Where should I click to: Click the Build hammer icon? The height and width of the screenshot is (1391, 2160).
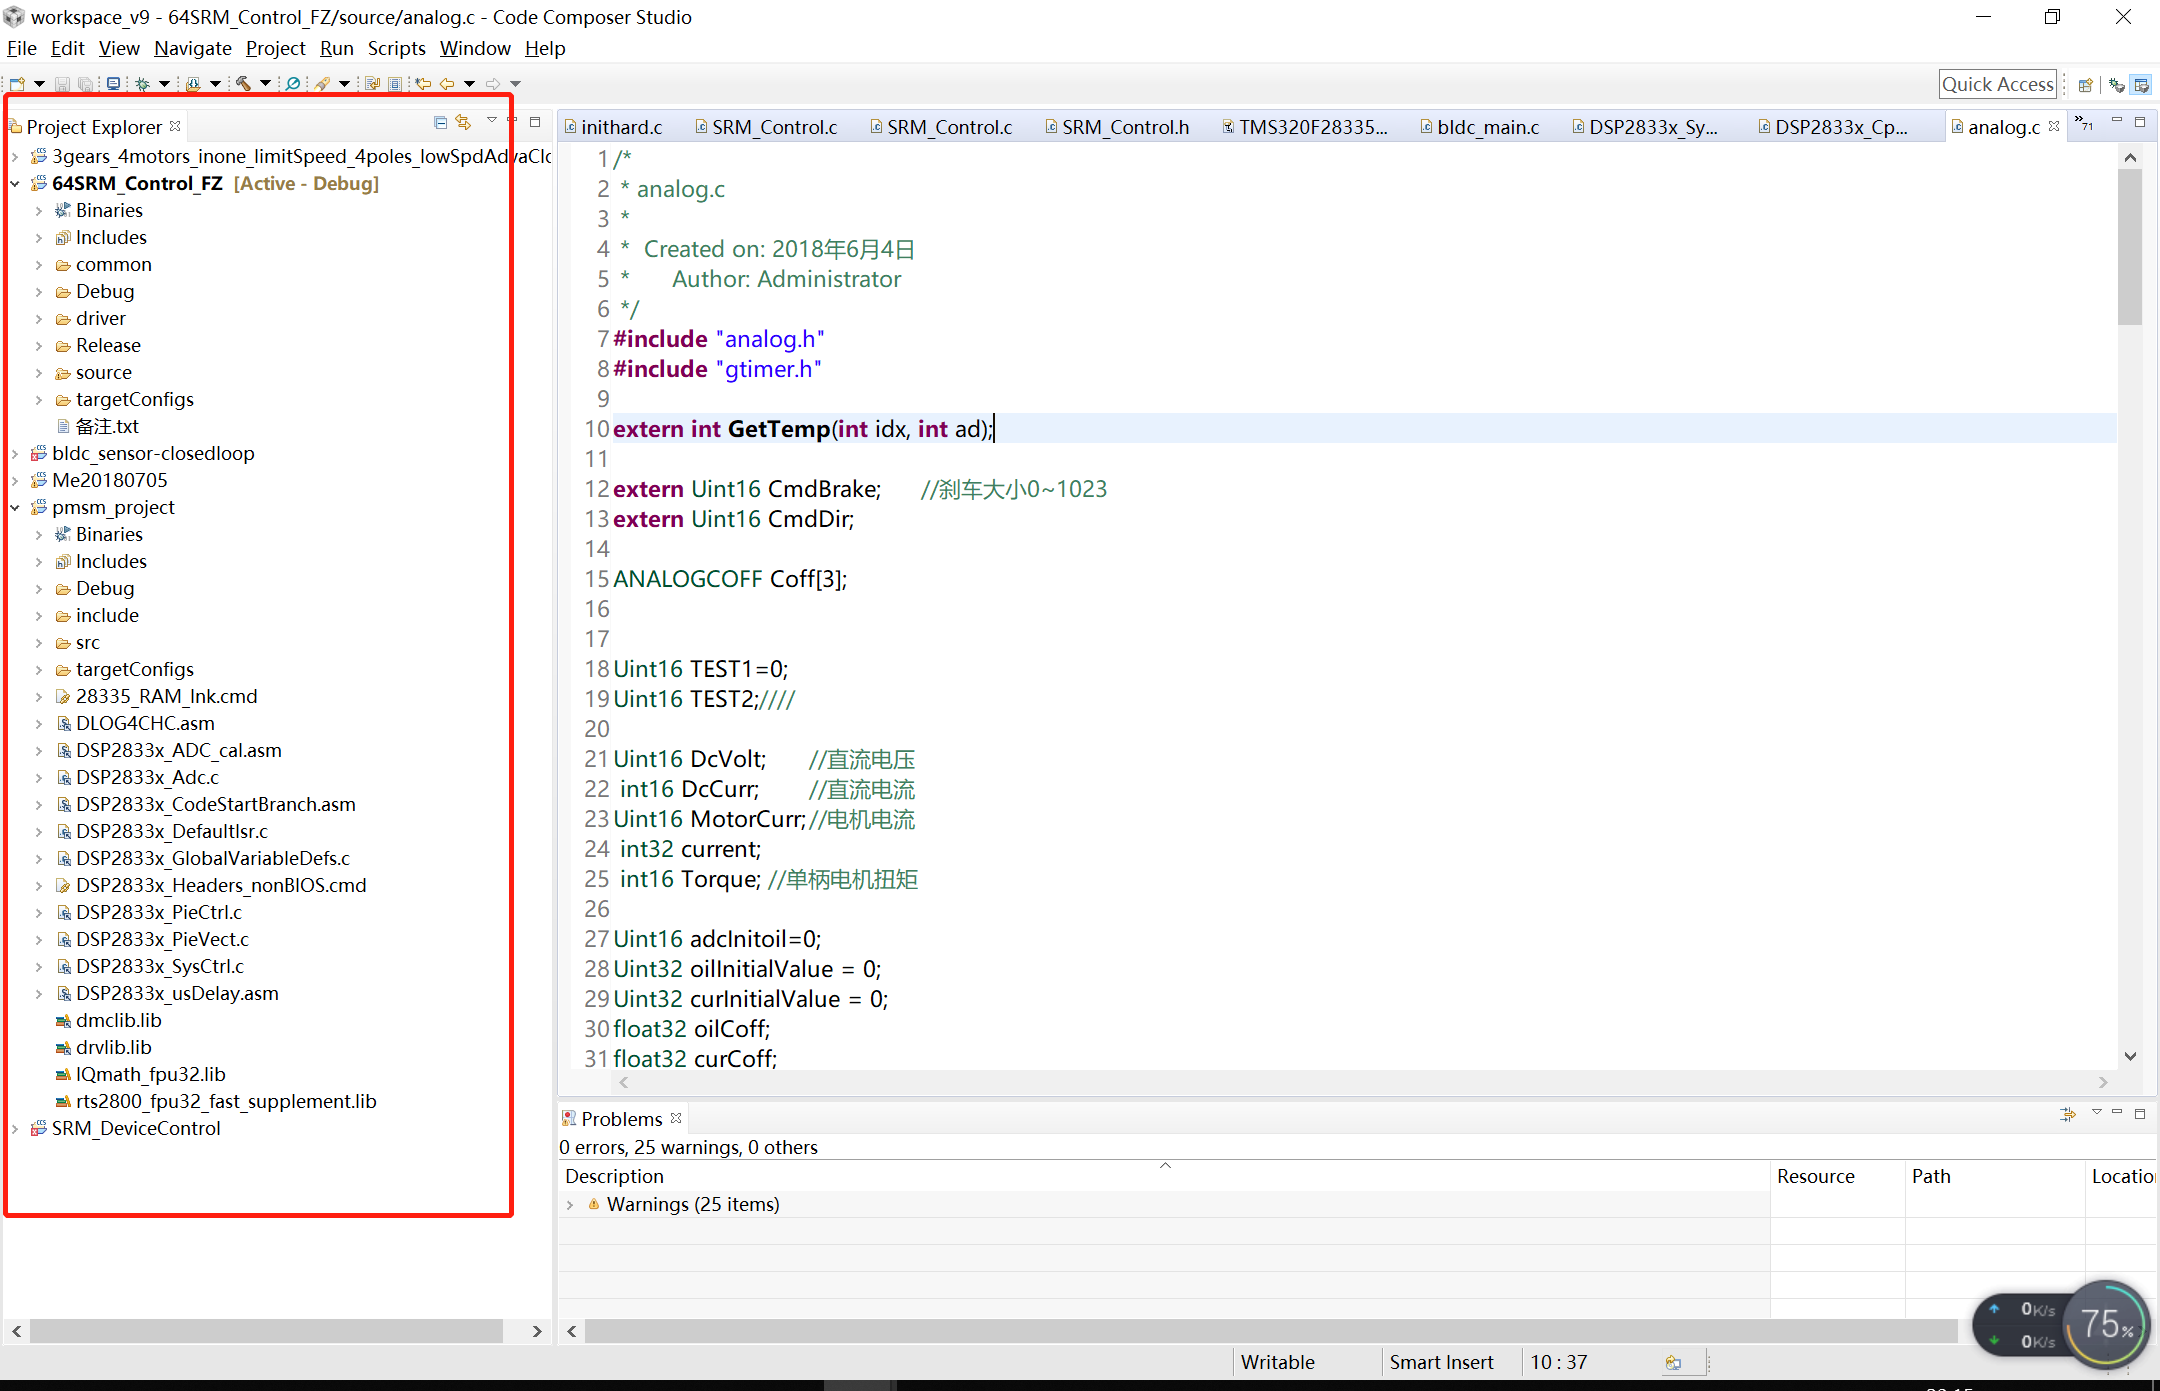coord(243,84)
